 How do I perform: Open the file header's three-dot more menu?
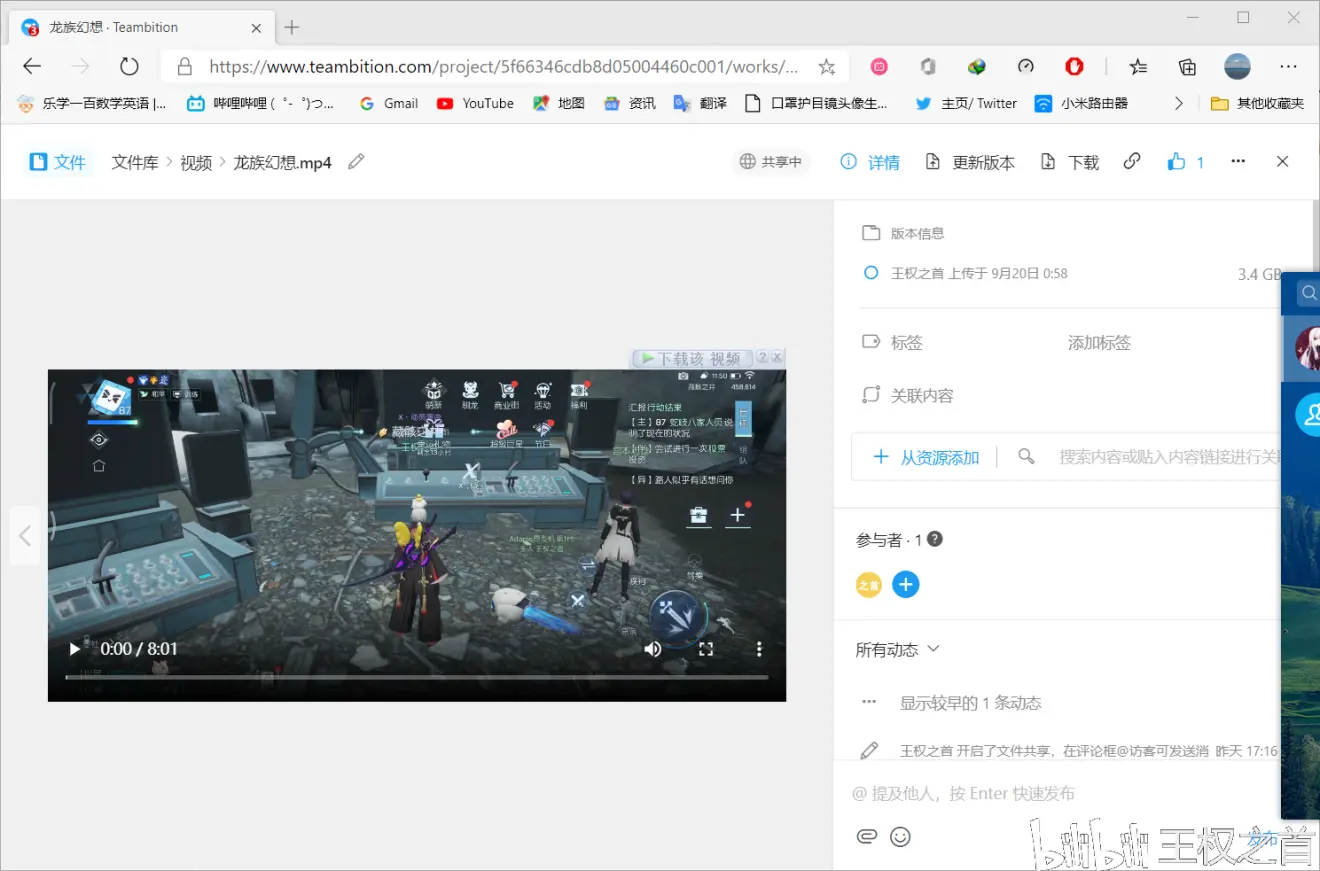[1238, 161]
